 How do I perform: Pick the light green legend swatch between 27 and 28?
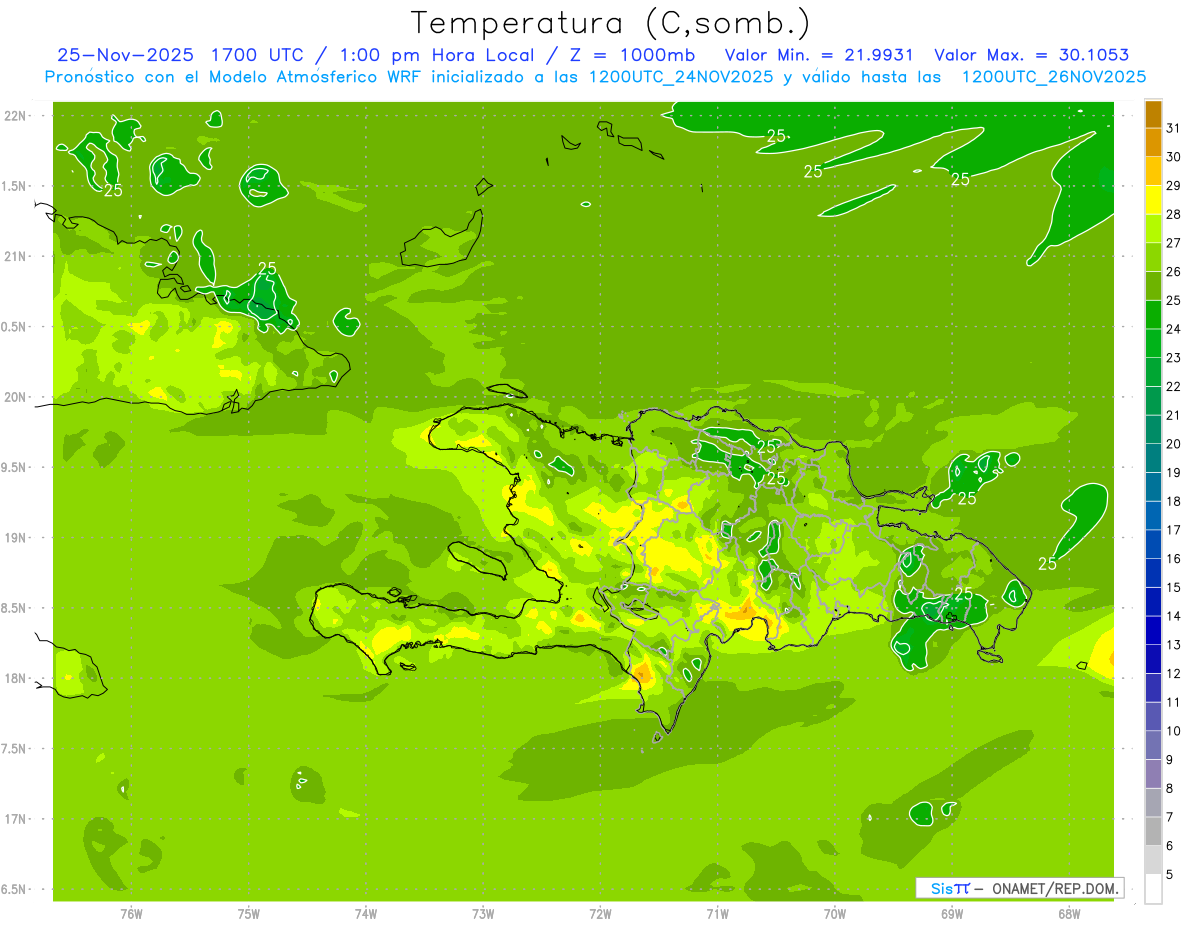pyautogui.click(x=1153, y=229)
